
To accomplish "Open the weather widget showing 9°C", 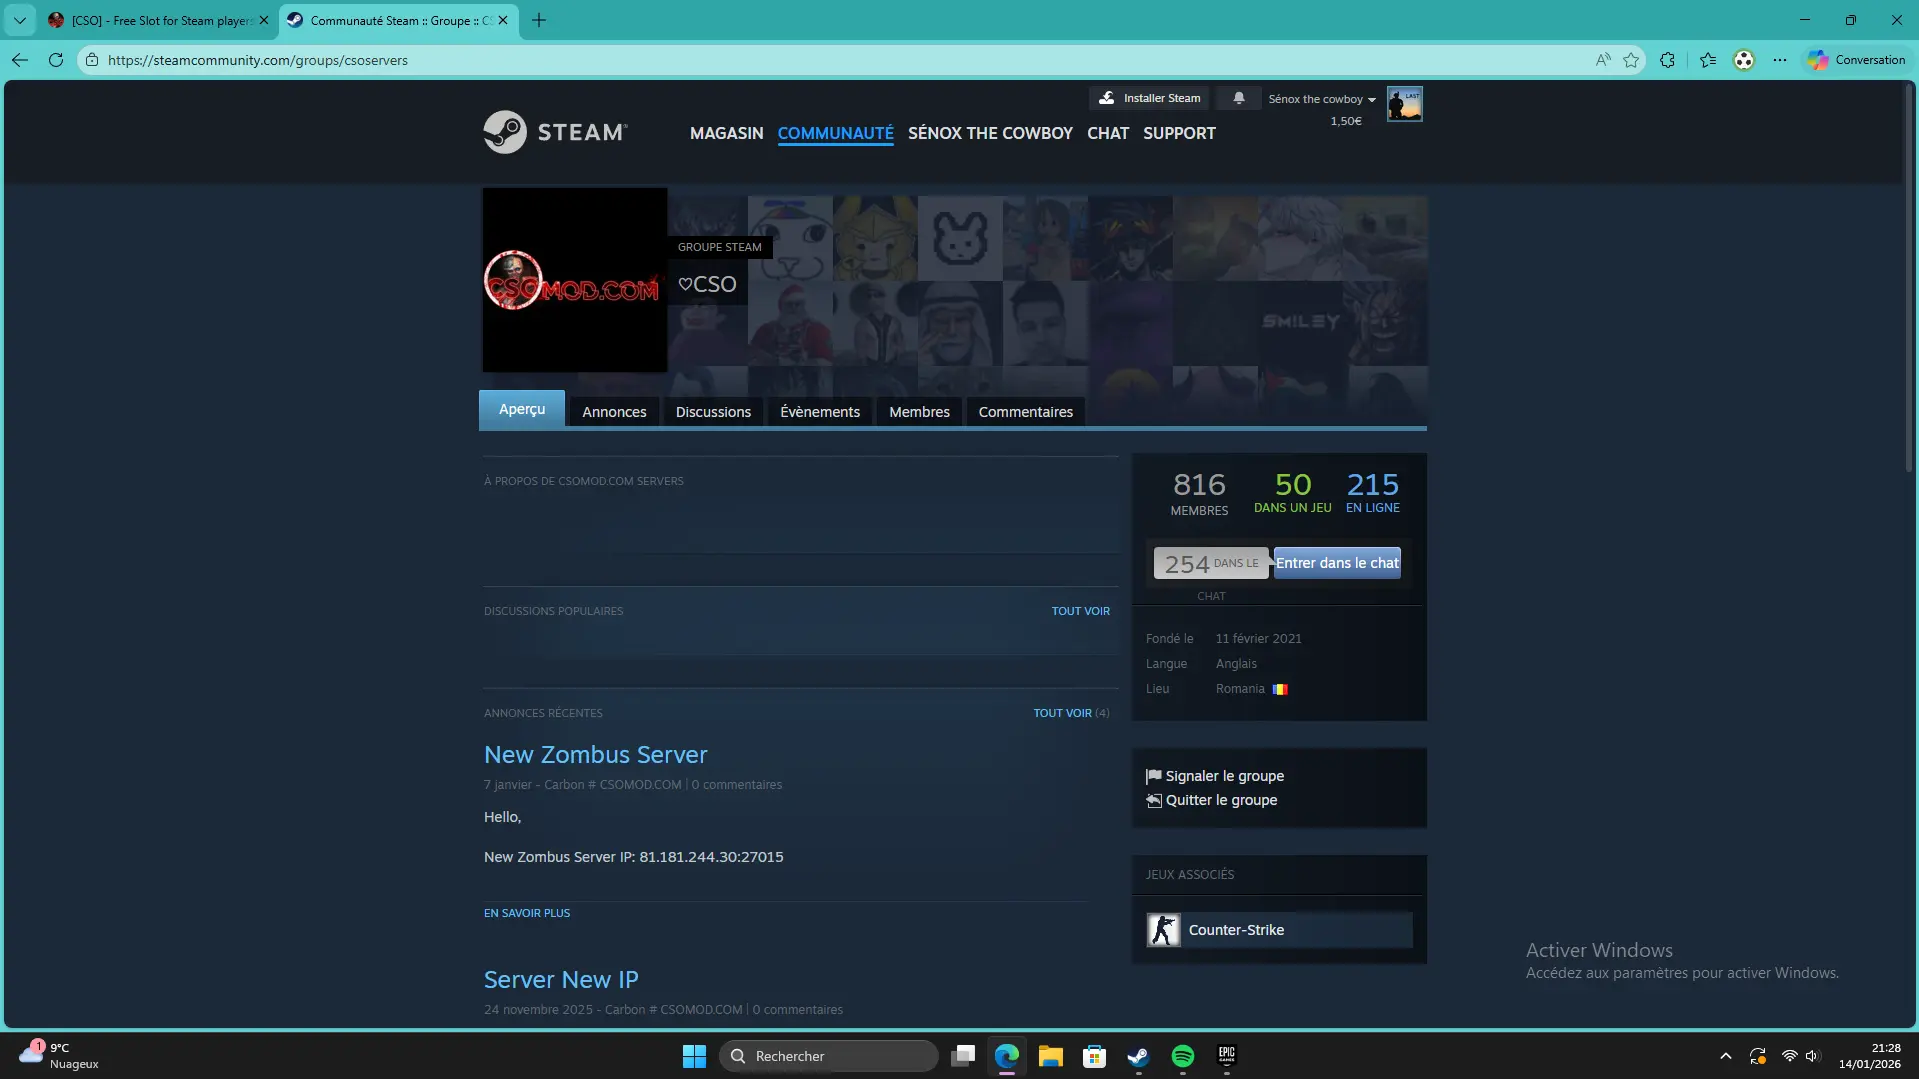I will click(x=59, y=1056).
